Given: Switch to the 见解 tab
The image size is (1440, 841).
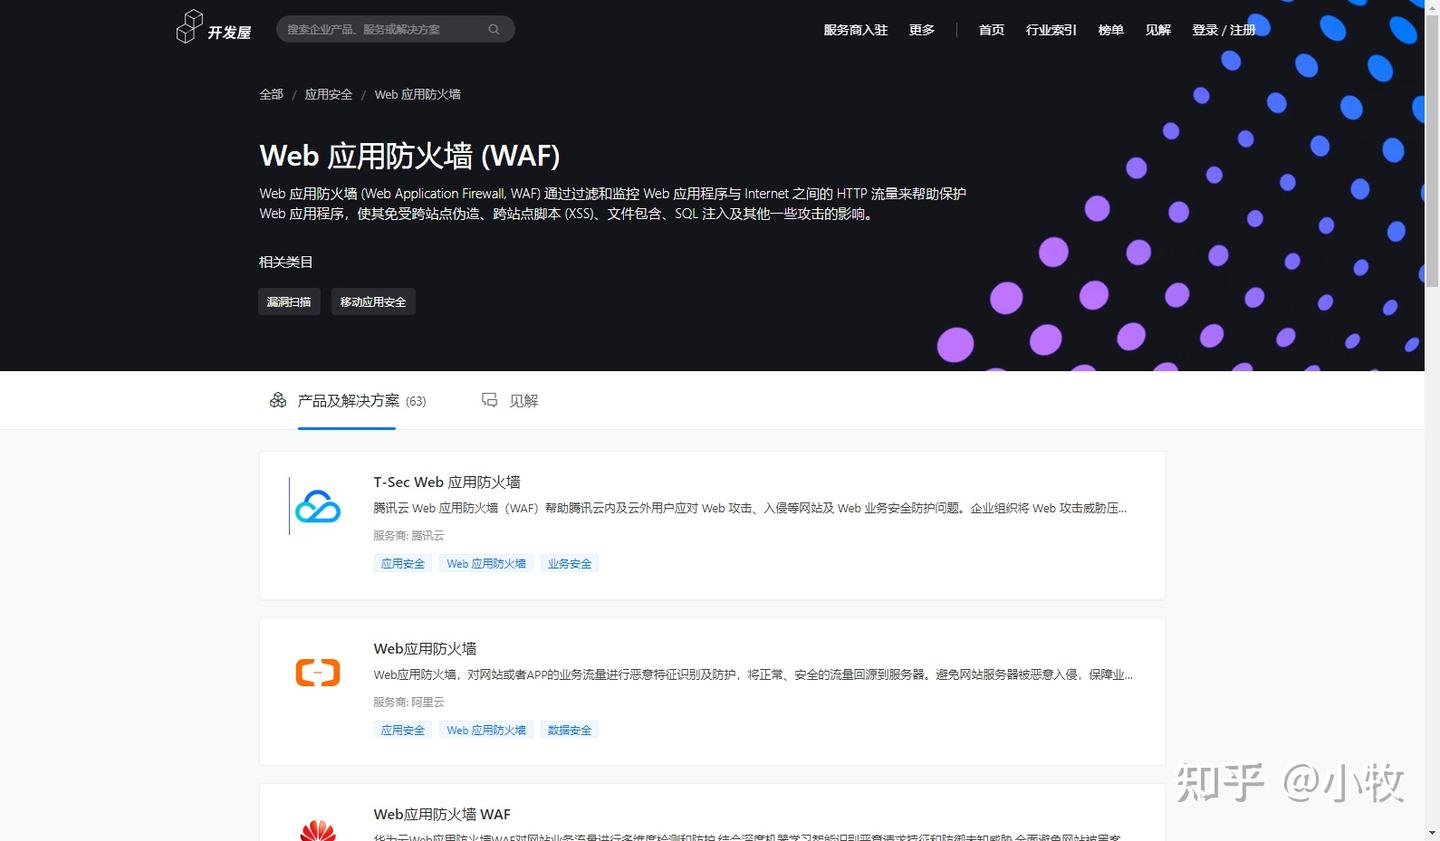Looking at the screenshot, I should pyautogui.click(x=524, y=400).
